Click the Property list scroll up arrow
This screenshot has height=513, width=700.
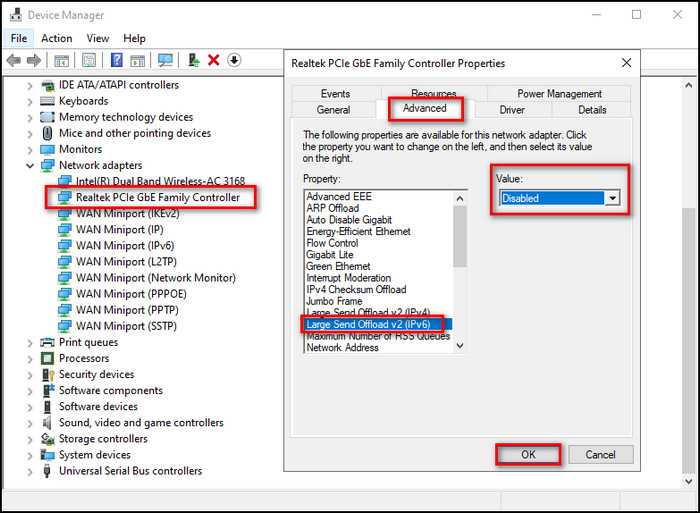(460, 198)
